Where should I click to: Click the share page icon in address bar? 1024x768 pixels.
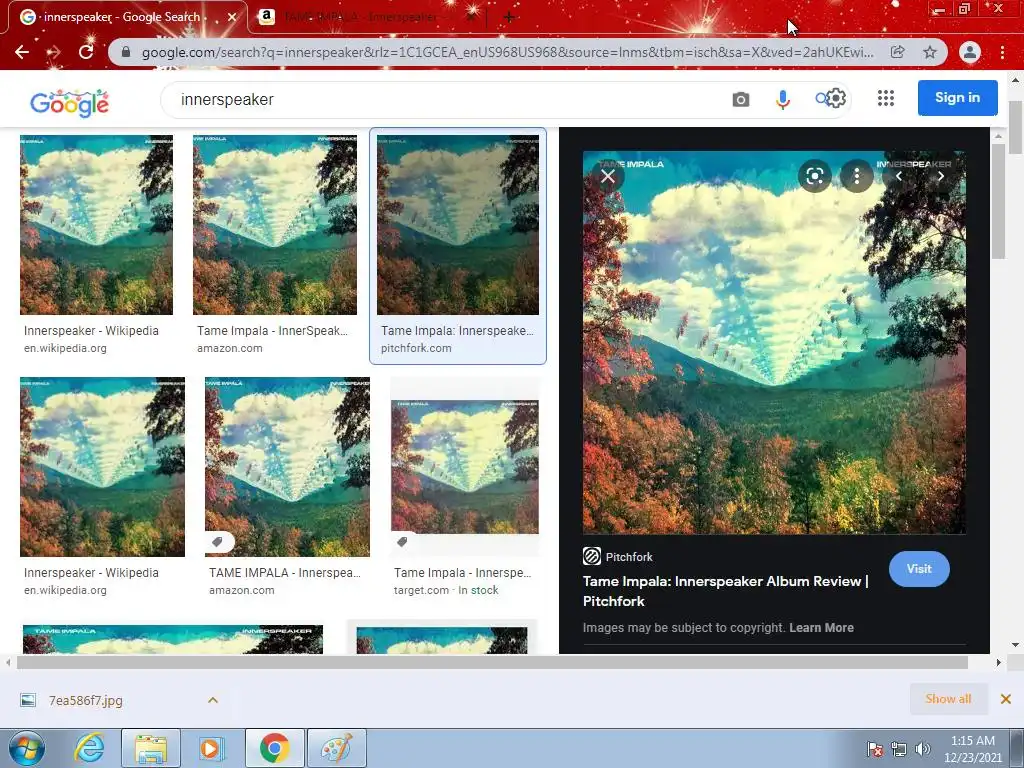point(898,52)
